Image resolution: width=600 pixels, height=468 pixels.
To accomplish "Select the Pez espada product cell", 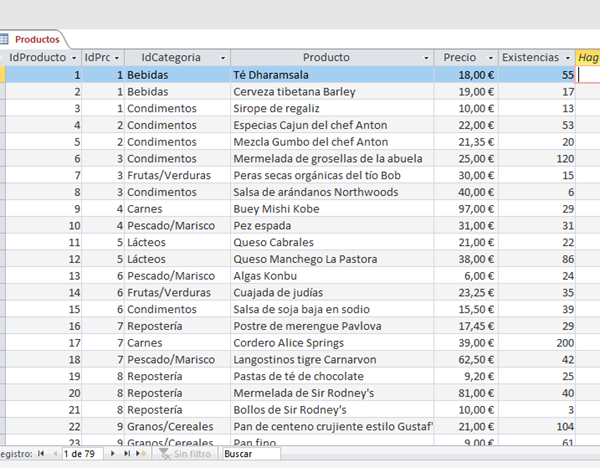I will pyautogui.click(x=332, y=225).
